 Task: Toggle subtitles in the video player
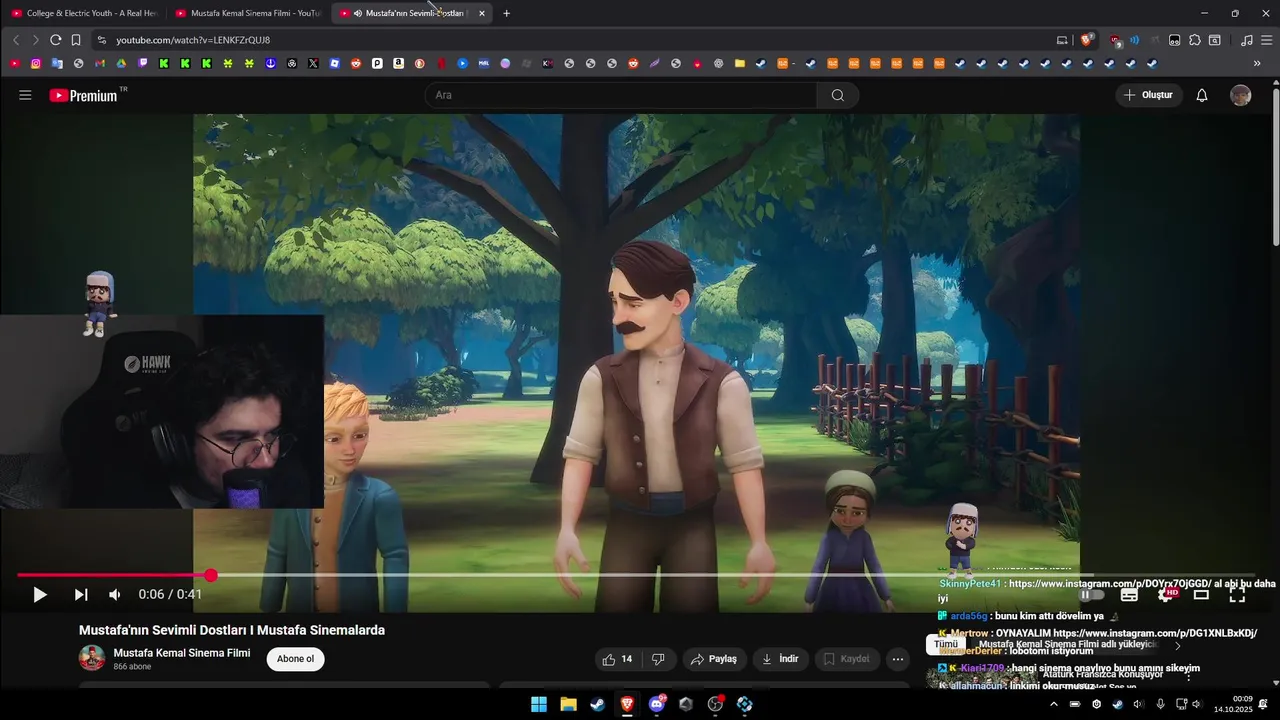[1129, 595]
